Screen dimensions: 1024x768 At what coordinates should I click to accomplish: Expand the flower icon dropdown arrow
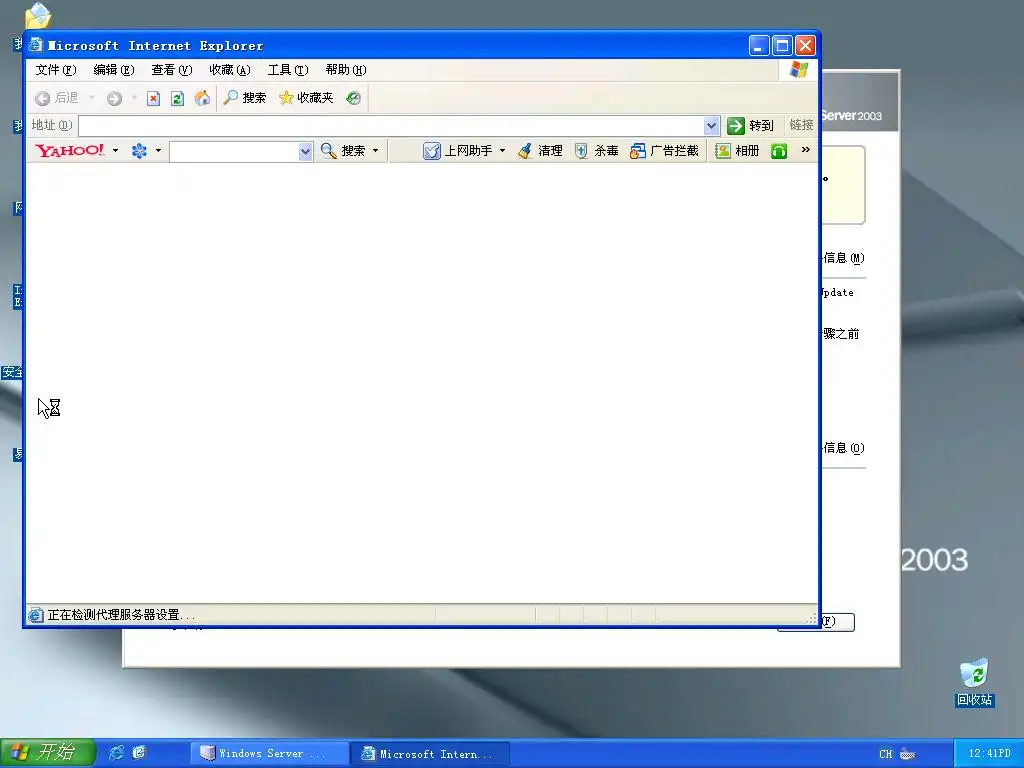(158, 151)
